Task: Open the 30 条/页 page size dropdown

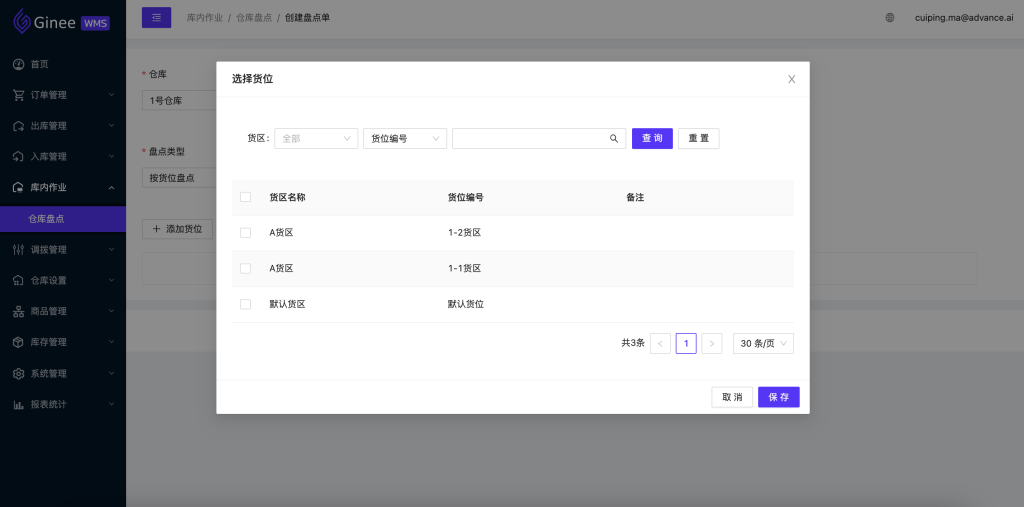Action: (x=763, y=344)
